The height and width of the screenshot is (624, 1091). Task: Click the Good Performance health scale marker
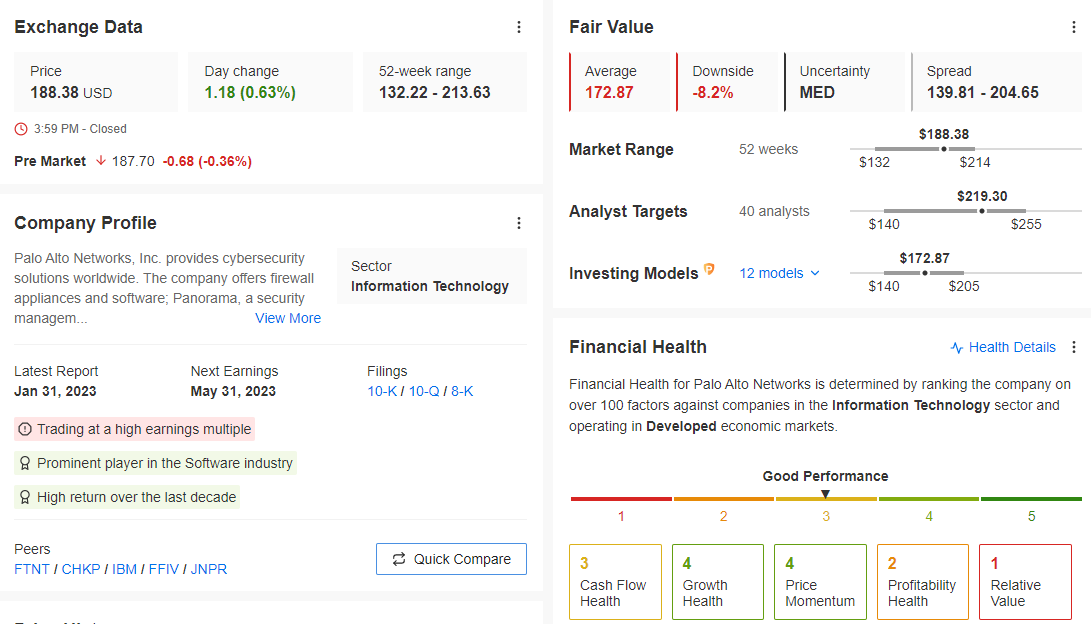pos(825,494)
